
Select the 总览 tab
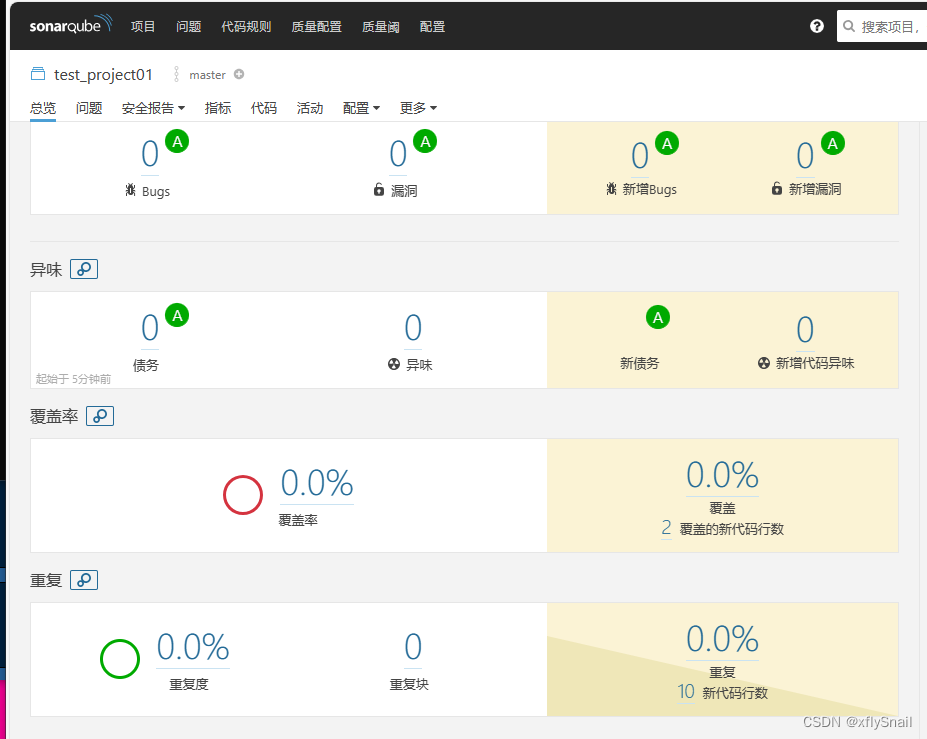pyautogui.click(x=43, y=108)
